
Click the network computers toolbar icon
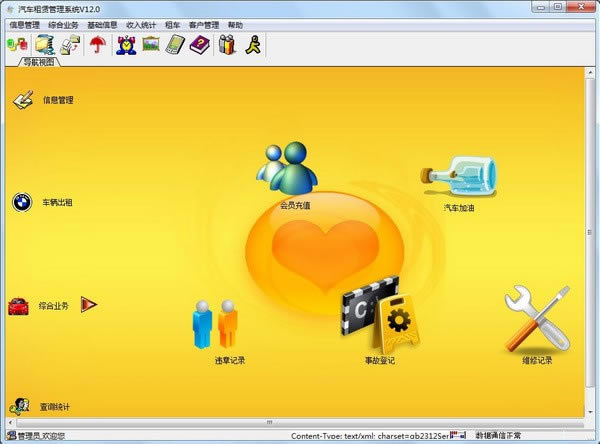pos(18,44)
